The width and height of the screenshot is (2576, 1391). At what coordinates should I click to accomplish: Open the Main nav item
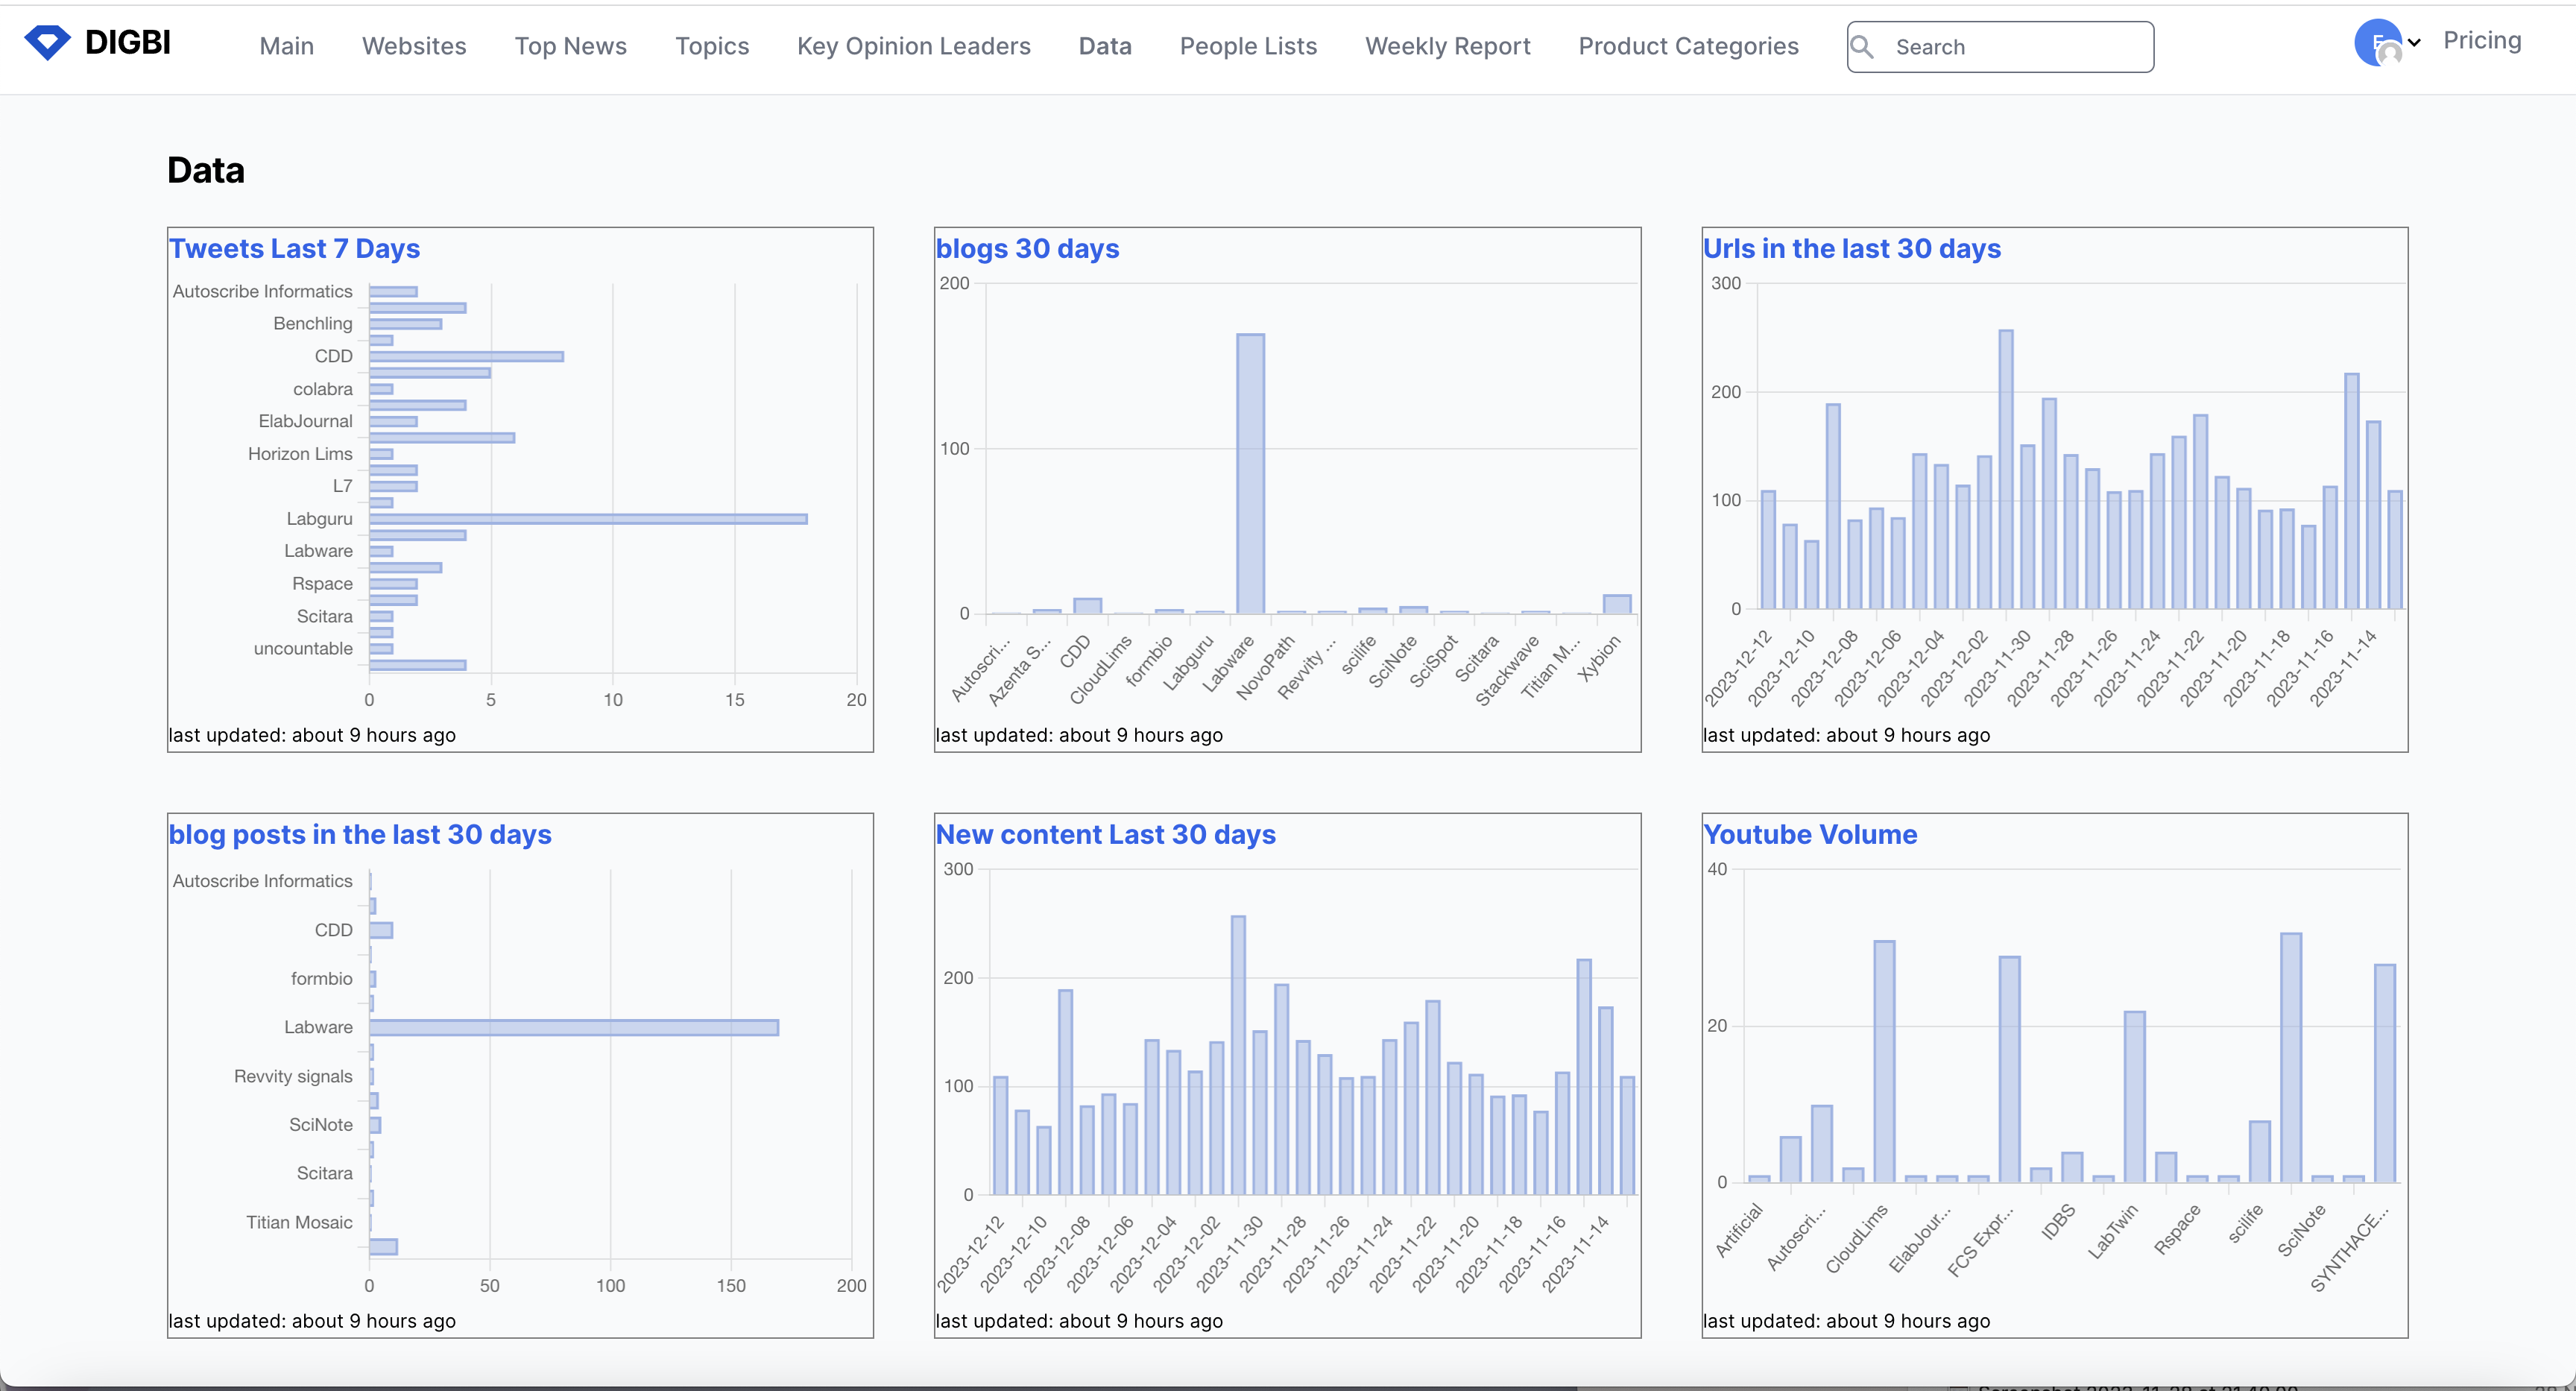click(287, 46)
